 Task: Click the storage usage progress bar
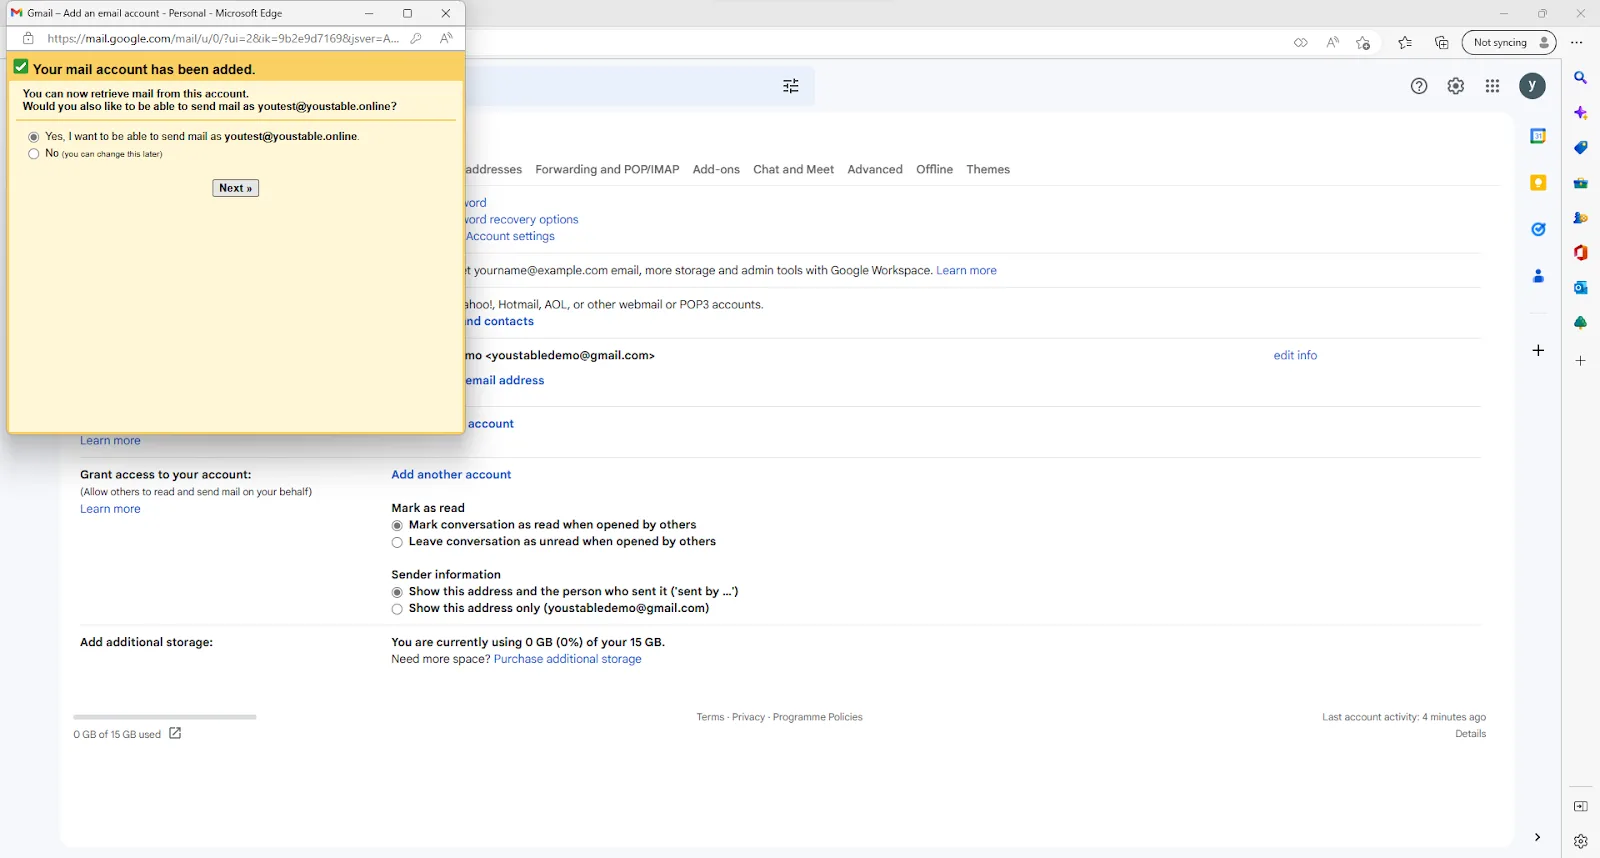coord(165,717)
